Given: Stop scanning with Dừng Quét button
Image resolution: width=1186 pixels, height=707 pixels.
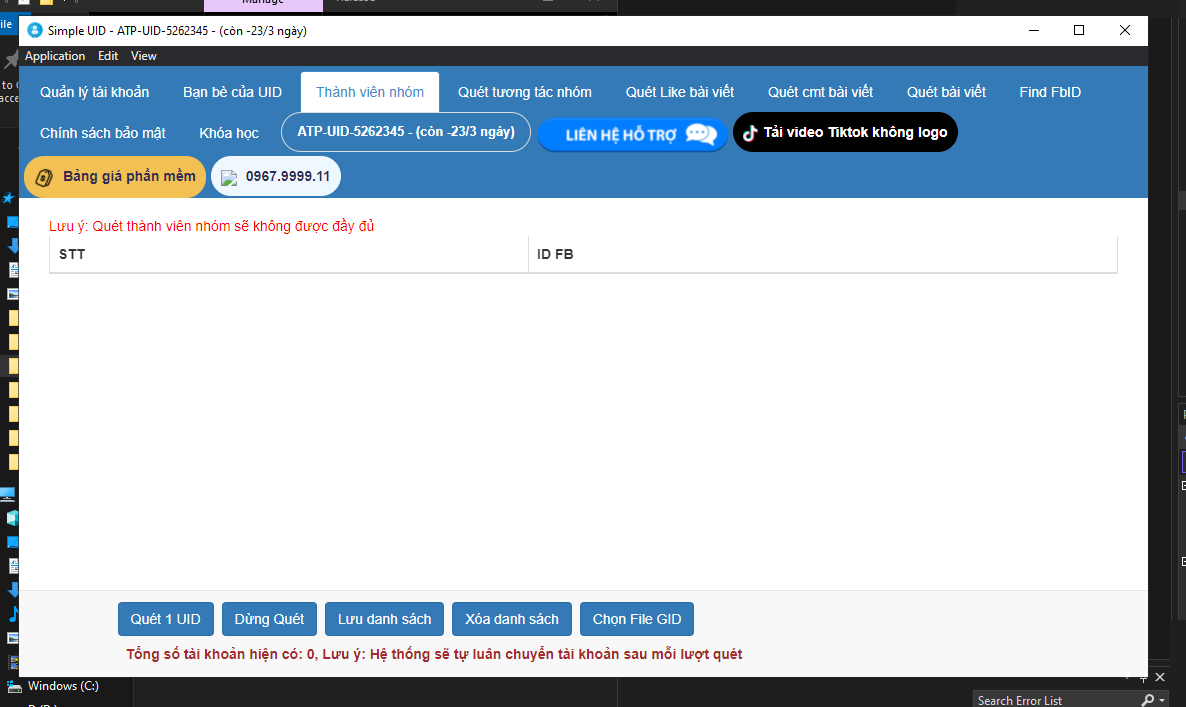Looking at the screenshot, I should pyautogui.click(x=269, y=619).
